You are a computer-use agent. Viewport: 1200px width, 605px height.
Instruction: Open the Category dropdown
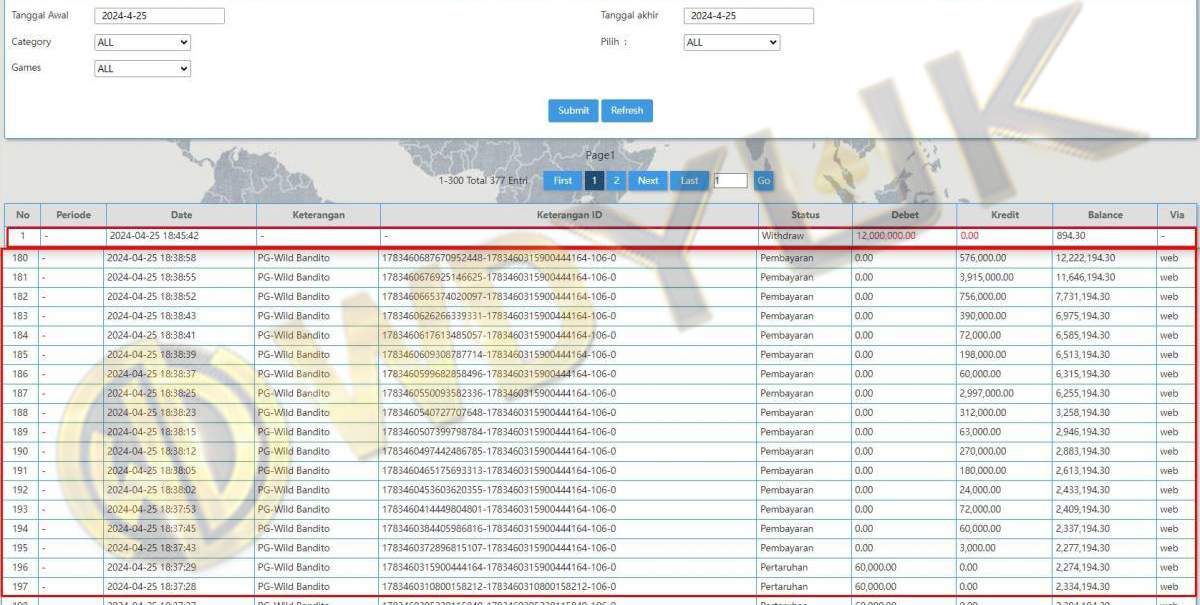tap(142, 43)
